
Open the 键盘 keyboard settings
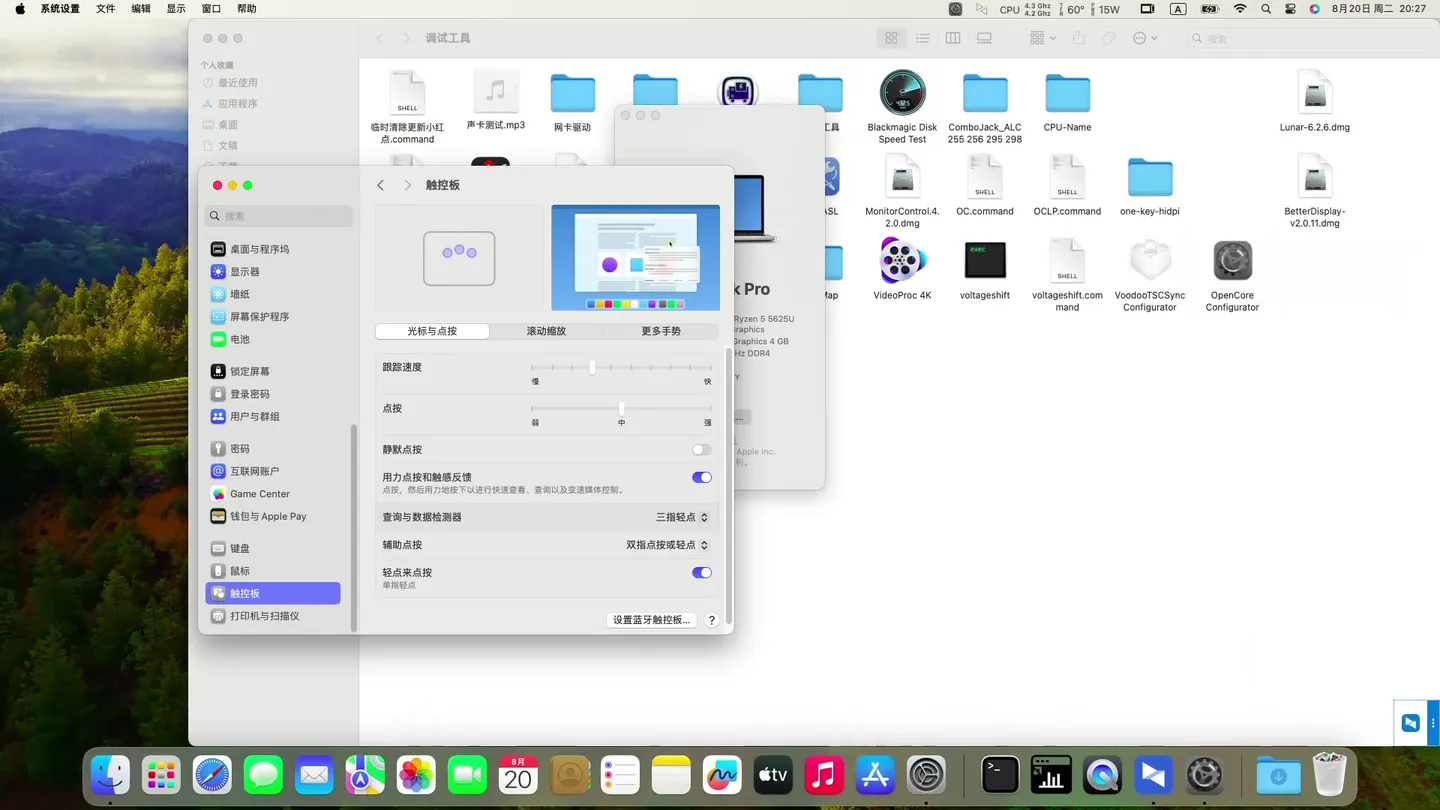click(x=240, y=548)
